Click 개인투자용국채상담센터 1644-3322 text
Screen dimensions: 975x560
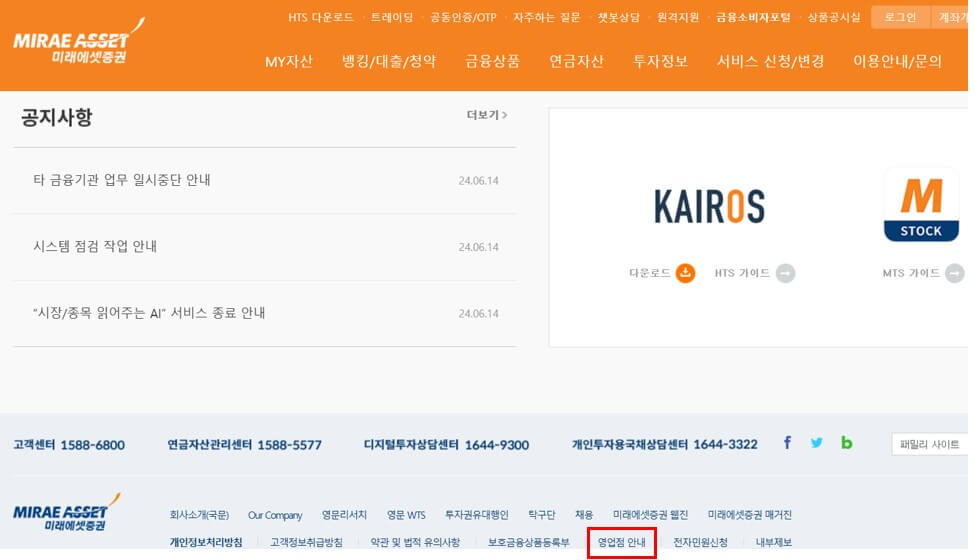(x=665, y=444)
